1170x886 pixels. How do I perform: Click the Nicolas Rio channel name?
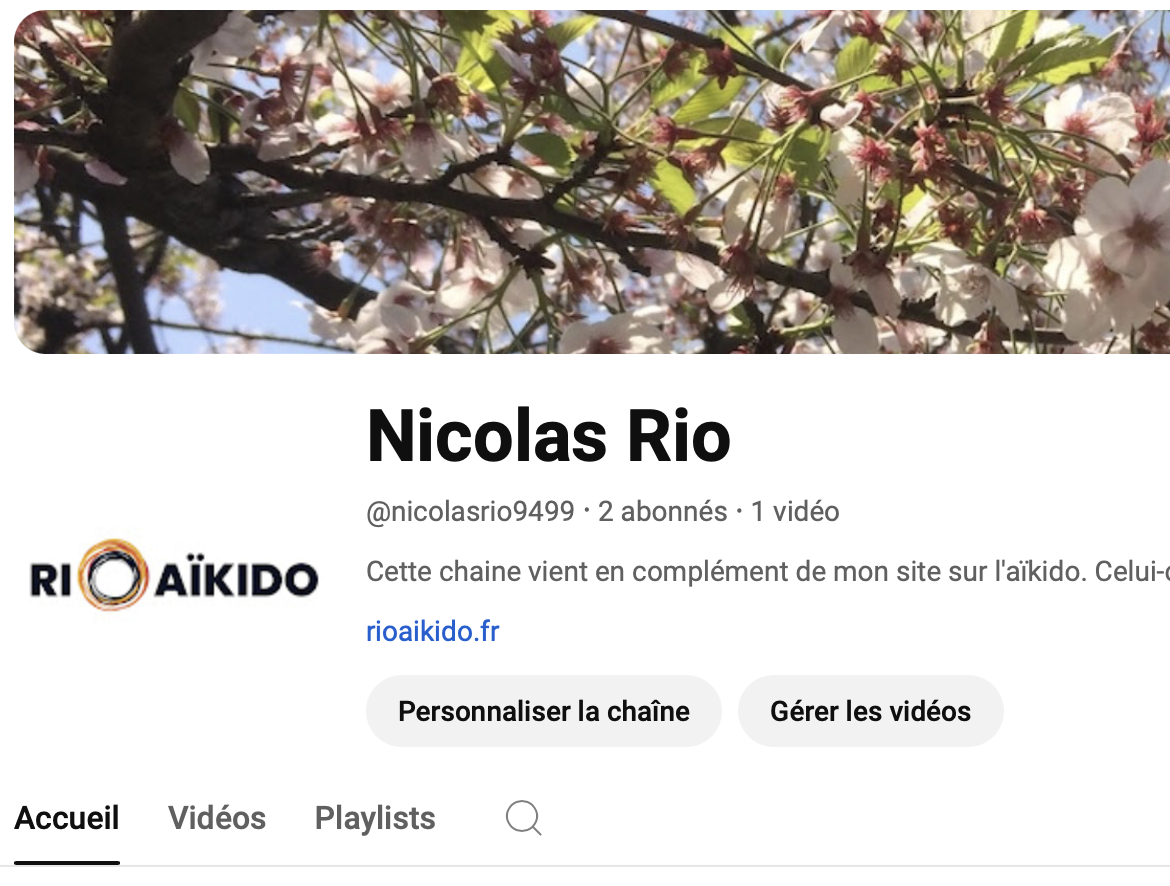(x=548, y=437)
